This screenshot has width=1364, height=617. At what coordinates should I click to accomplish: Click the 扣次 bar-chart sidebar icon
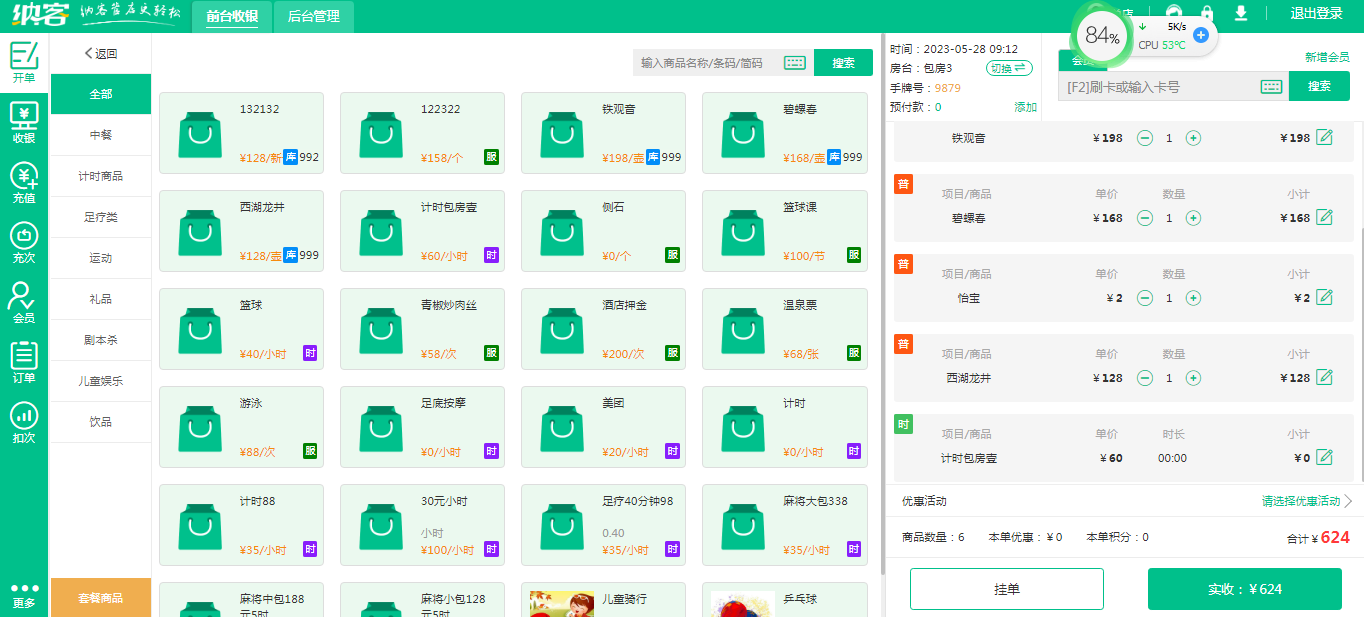[x=24, y=421]
